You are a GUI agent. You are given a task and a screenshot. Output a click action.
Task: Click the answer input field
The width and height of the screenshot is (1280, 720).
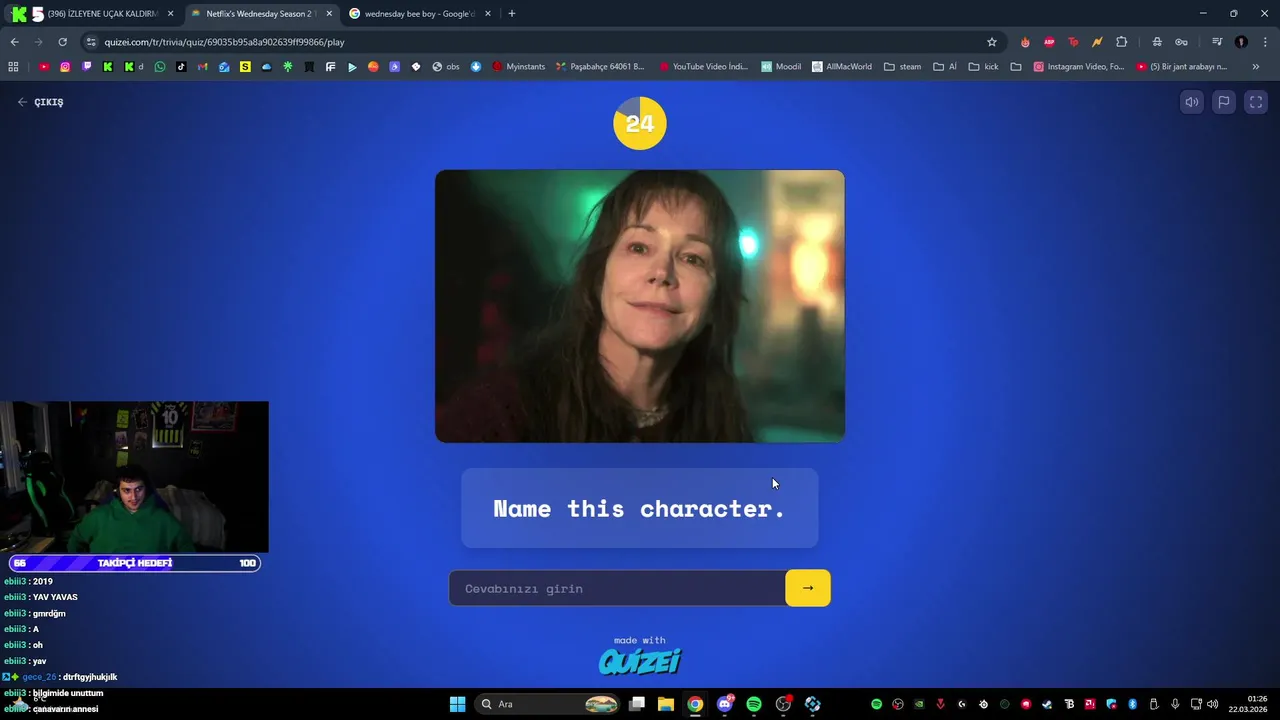[x=617, y=588]
